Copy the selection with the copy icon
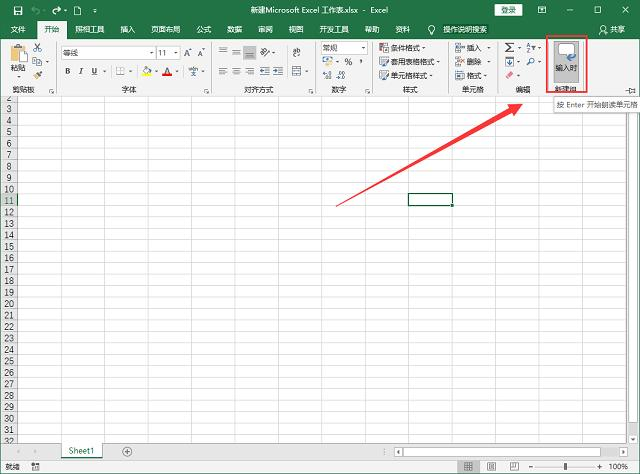The height and width of the screenshot is (474, 640). tap(38, 61)
